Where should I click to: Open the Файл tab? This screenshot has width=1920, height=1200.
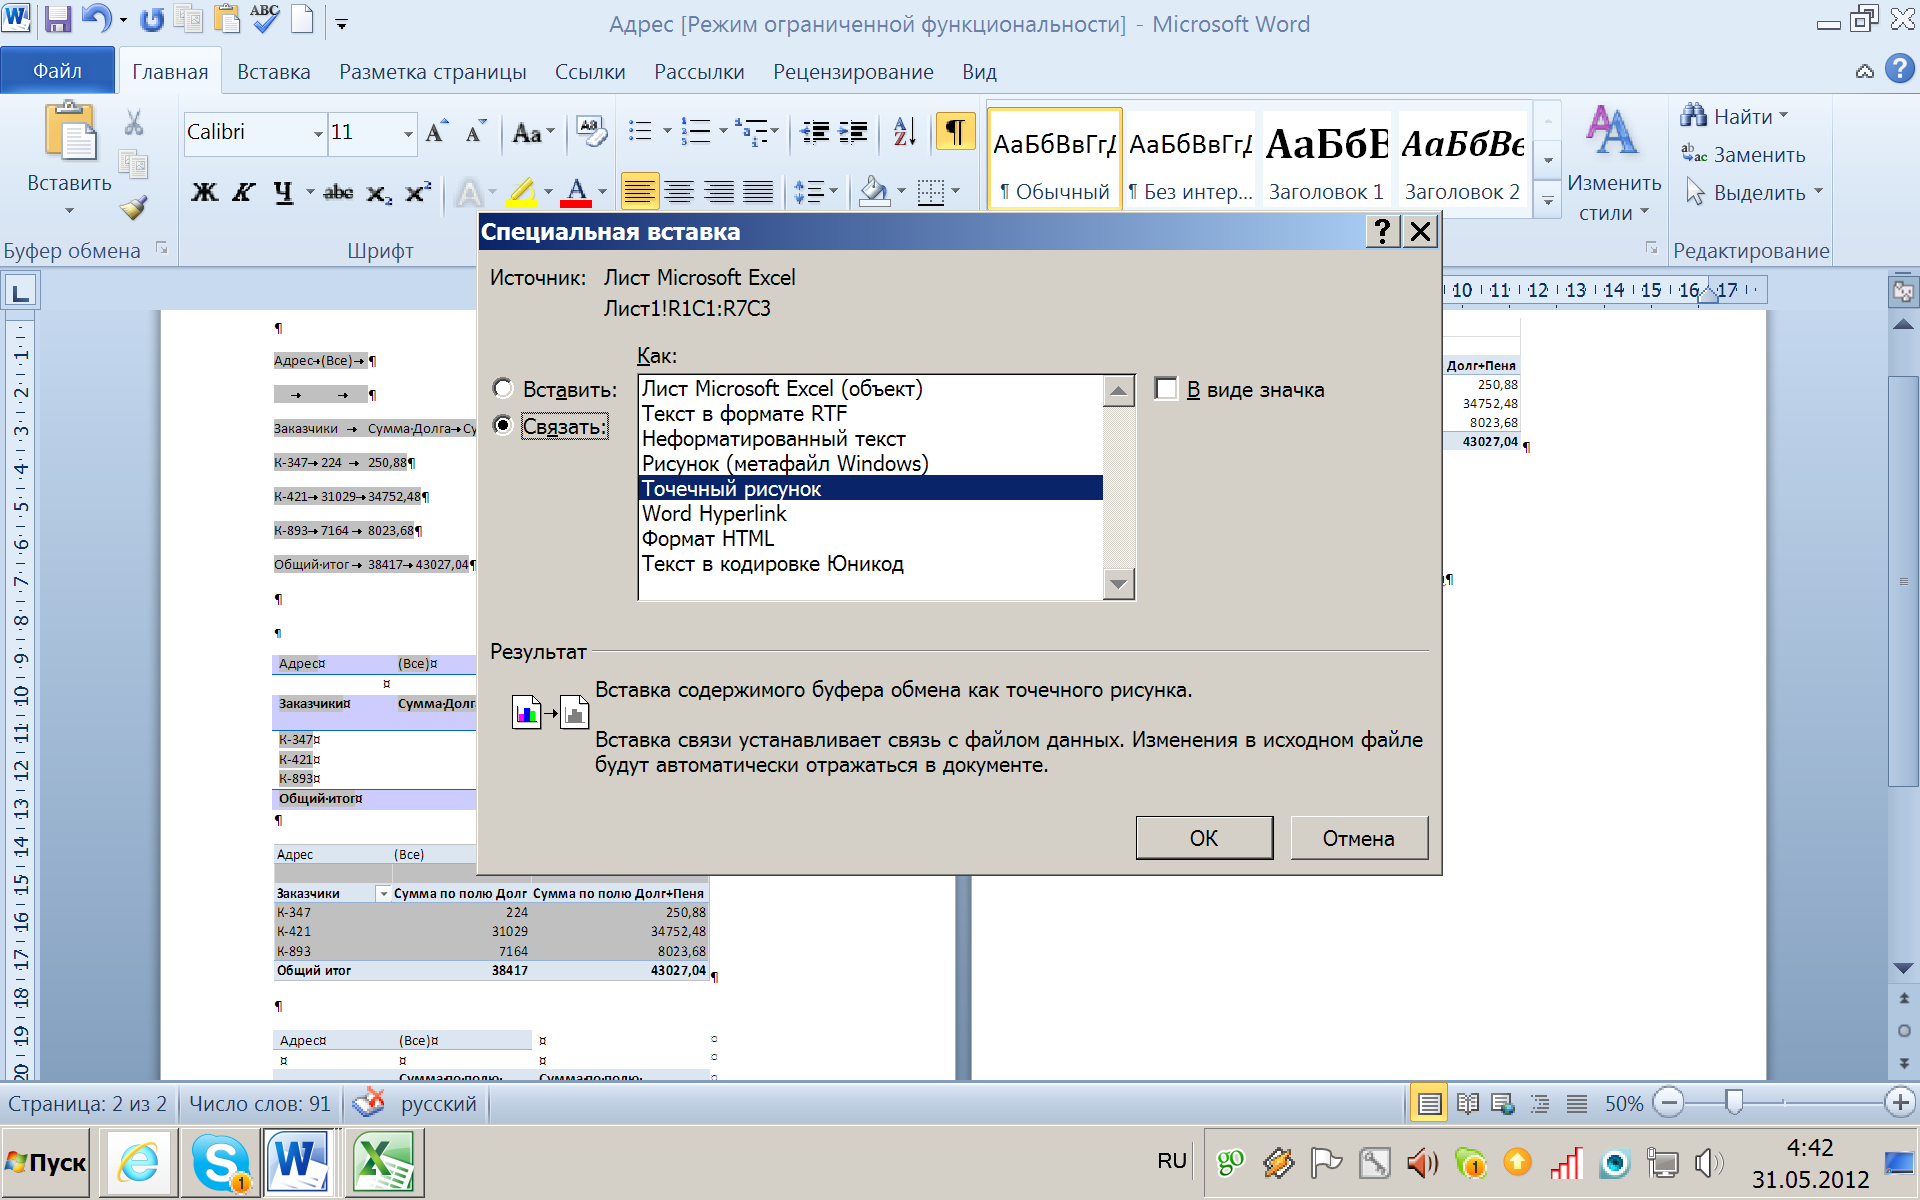56,71
